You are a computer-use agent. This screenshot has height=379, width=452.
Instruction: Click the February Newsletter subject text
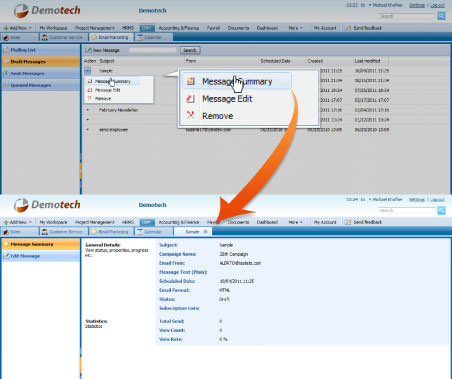pos(118,110)
